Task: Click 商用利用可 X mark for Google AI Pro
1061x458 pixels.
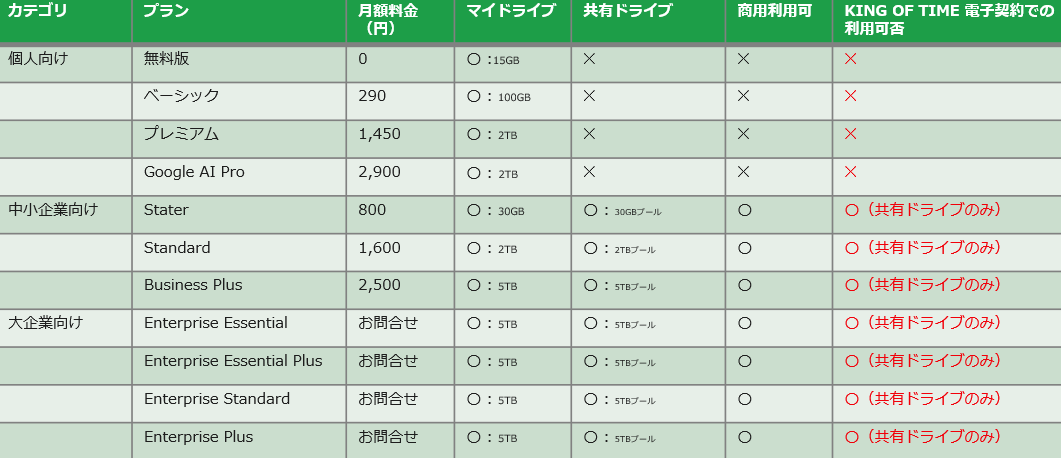Action: coord(743,173)
